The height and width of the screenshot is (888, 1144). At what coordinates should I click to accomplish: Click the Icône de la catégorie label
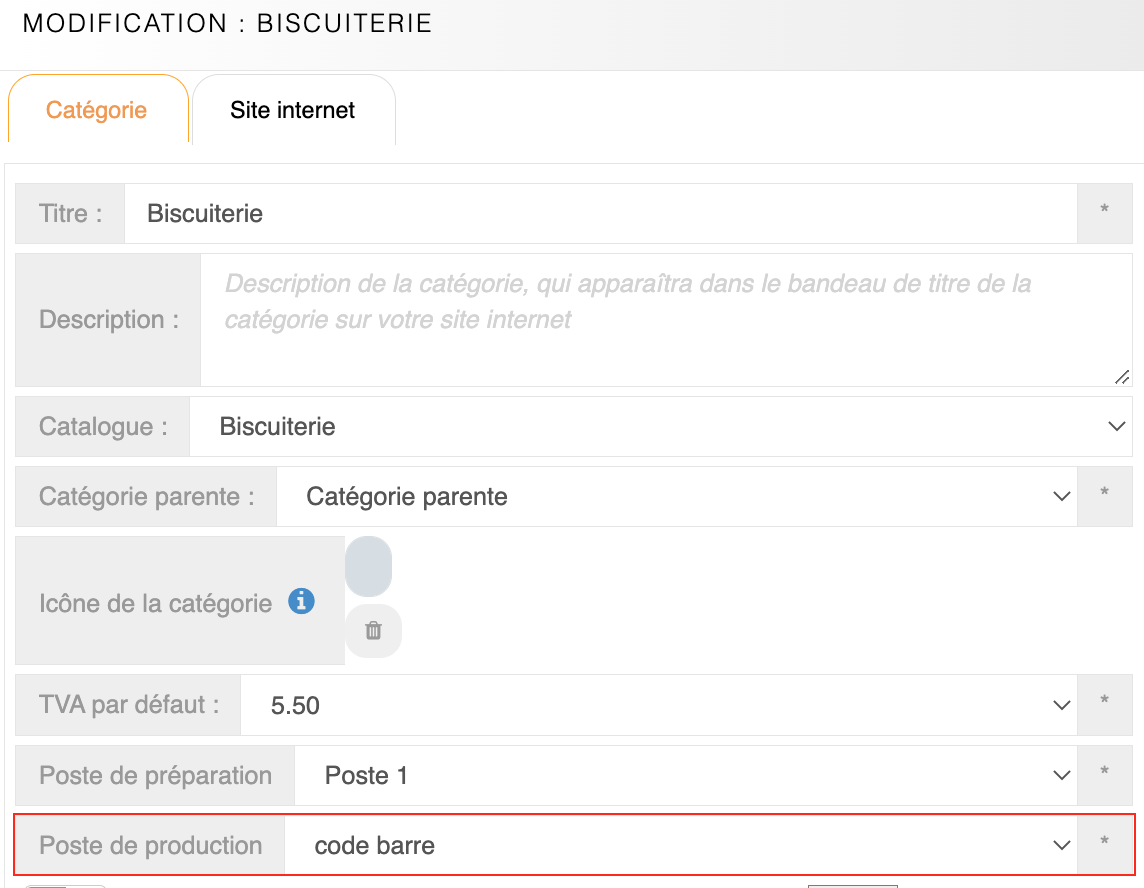click(155, 603)
